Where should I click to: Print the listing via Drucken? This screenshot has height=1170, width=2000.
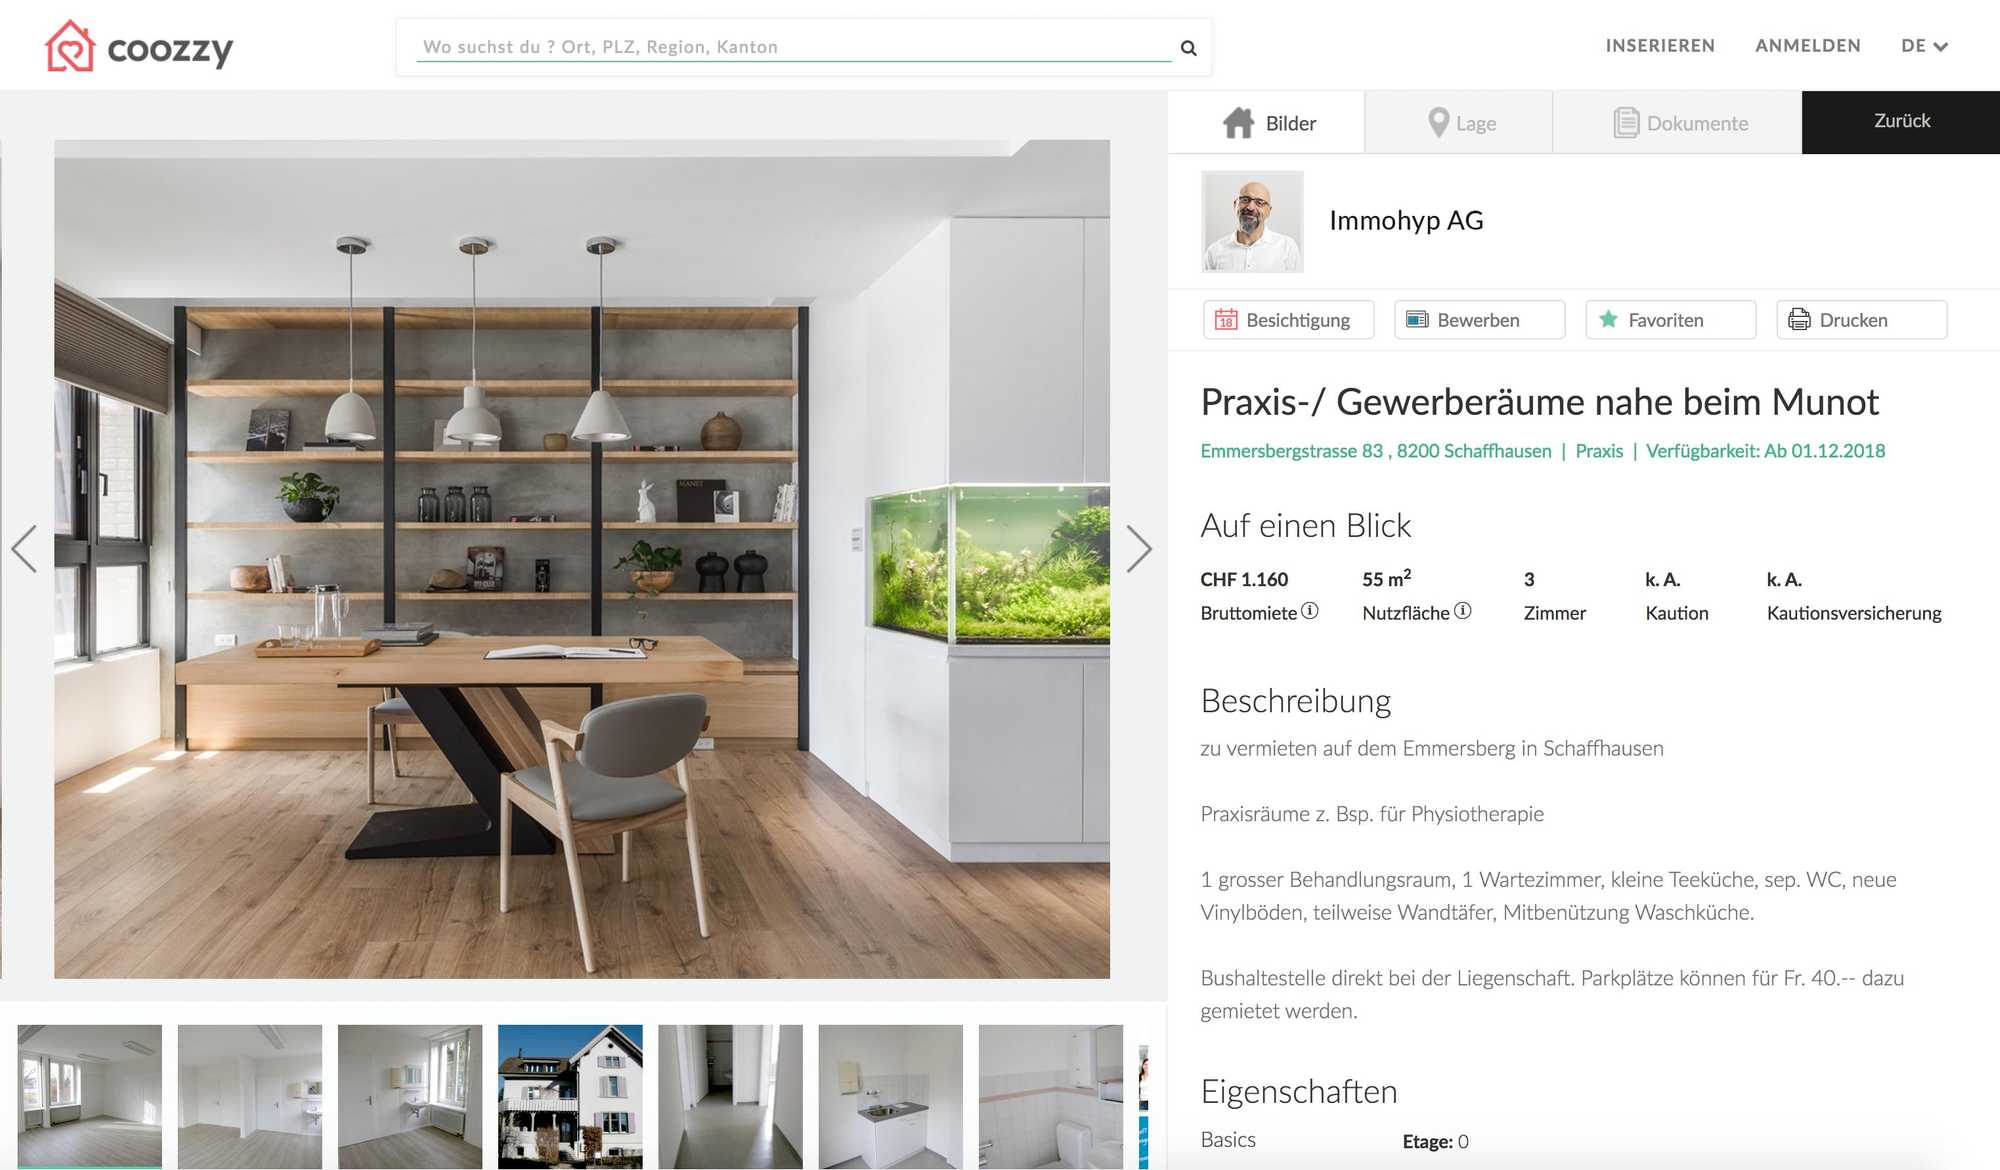(1861, 320)
